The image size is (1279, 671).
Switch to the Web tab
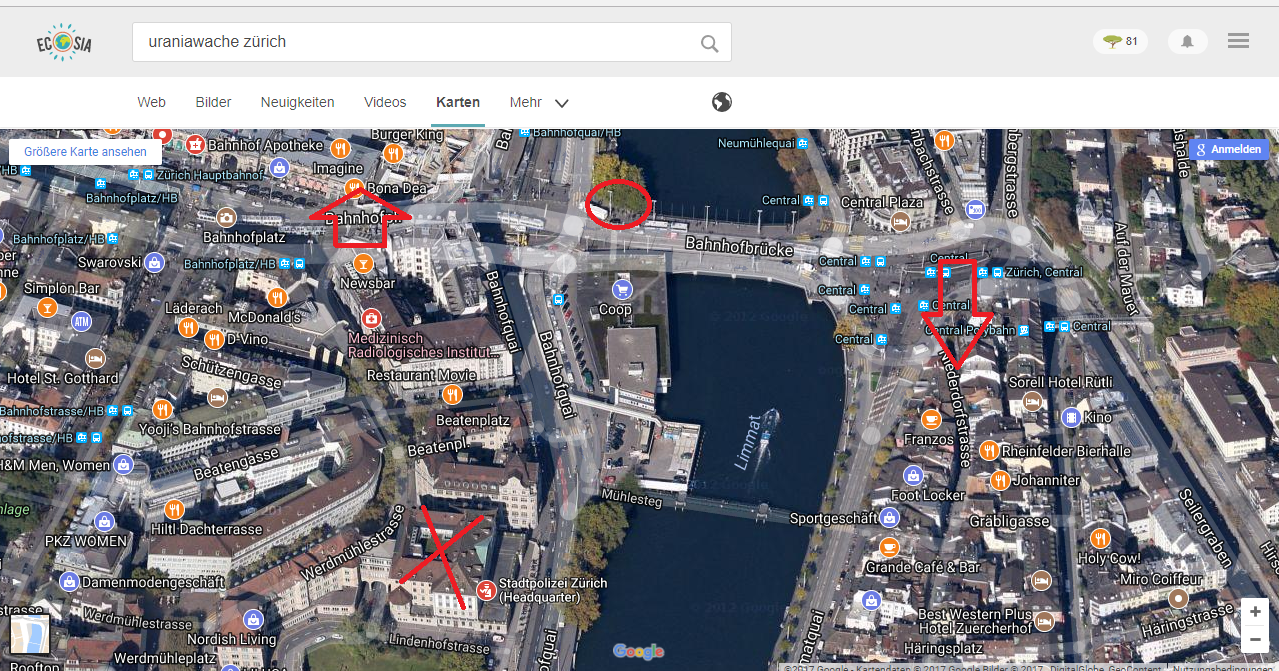point(151,102)
